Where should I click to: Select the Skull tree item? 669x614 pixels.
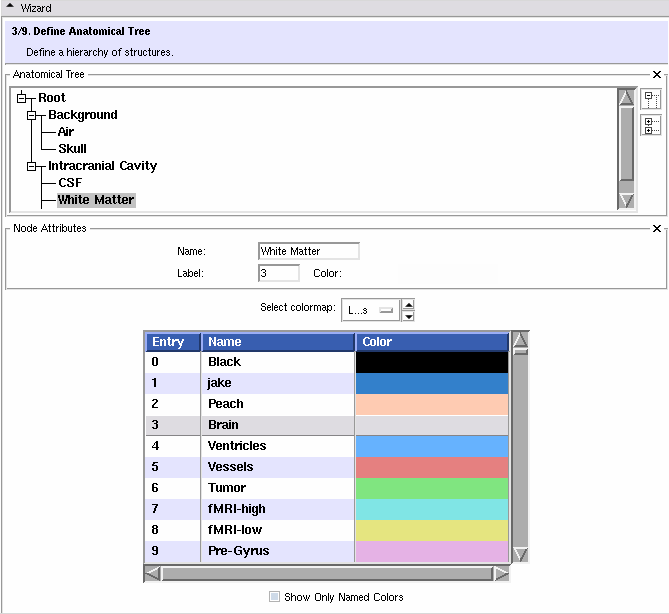click(72, 149)
